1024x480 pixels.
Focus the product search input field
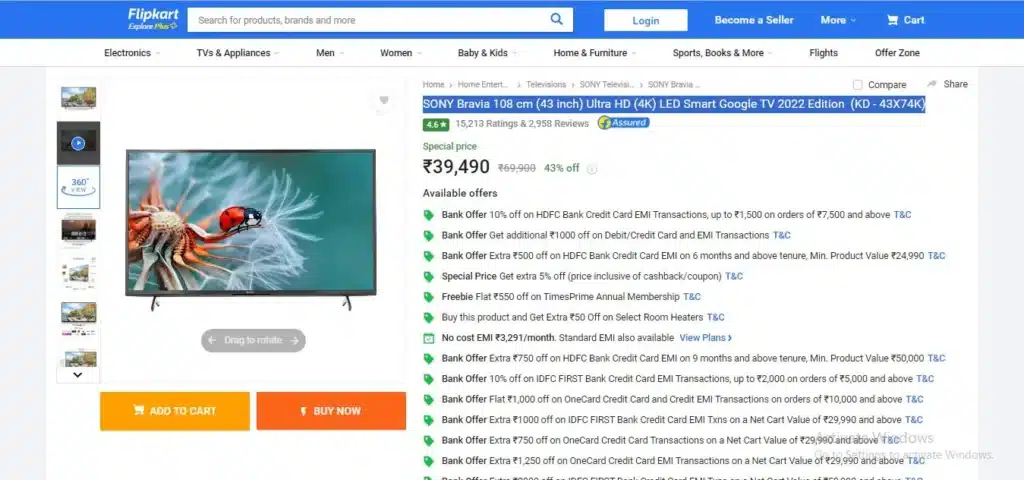click(366, 20)
